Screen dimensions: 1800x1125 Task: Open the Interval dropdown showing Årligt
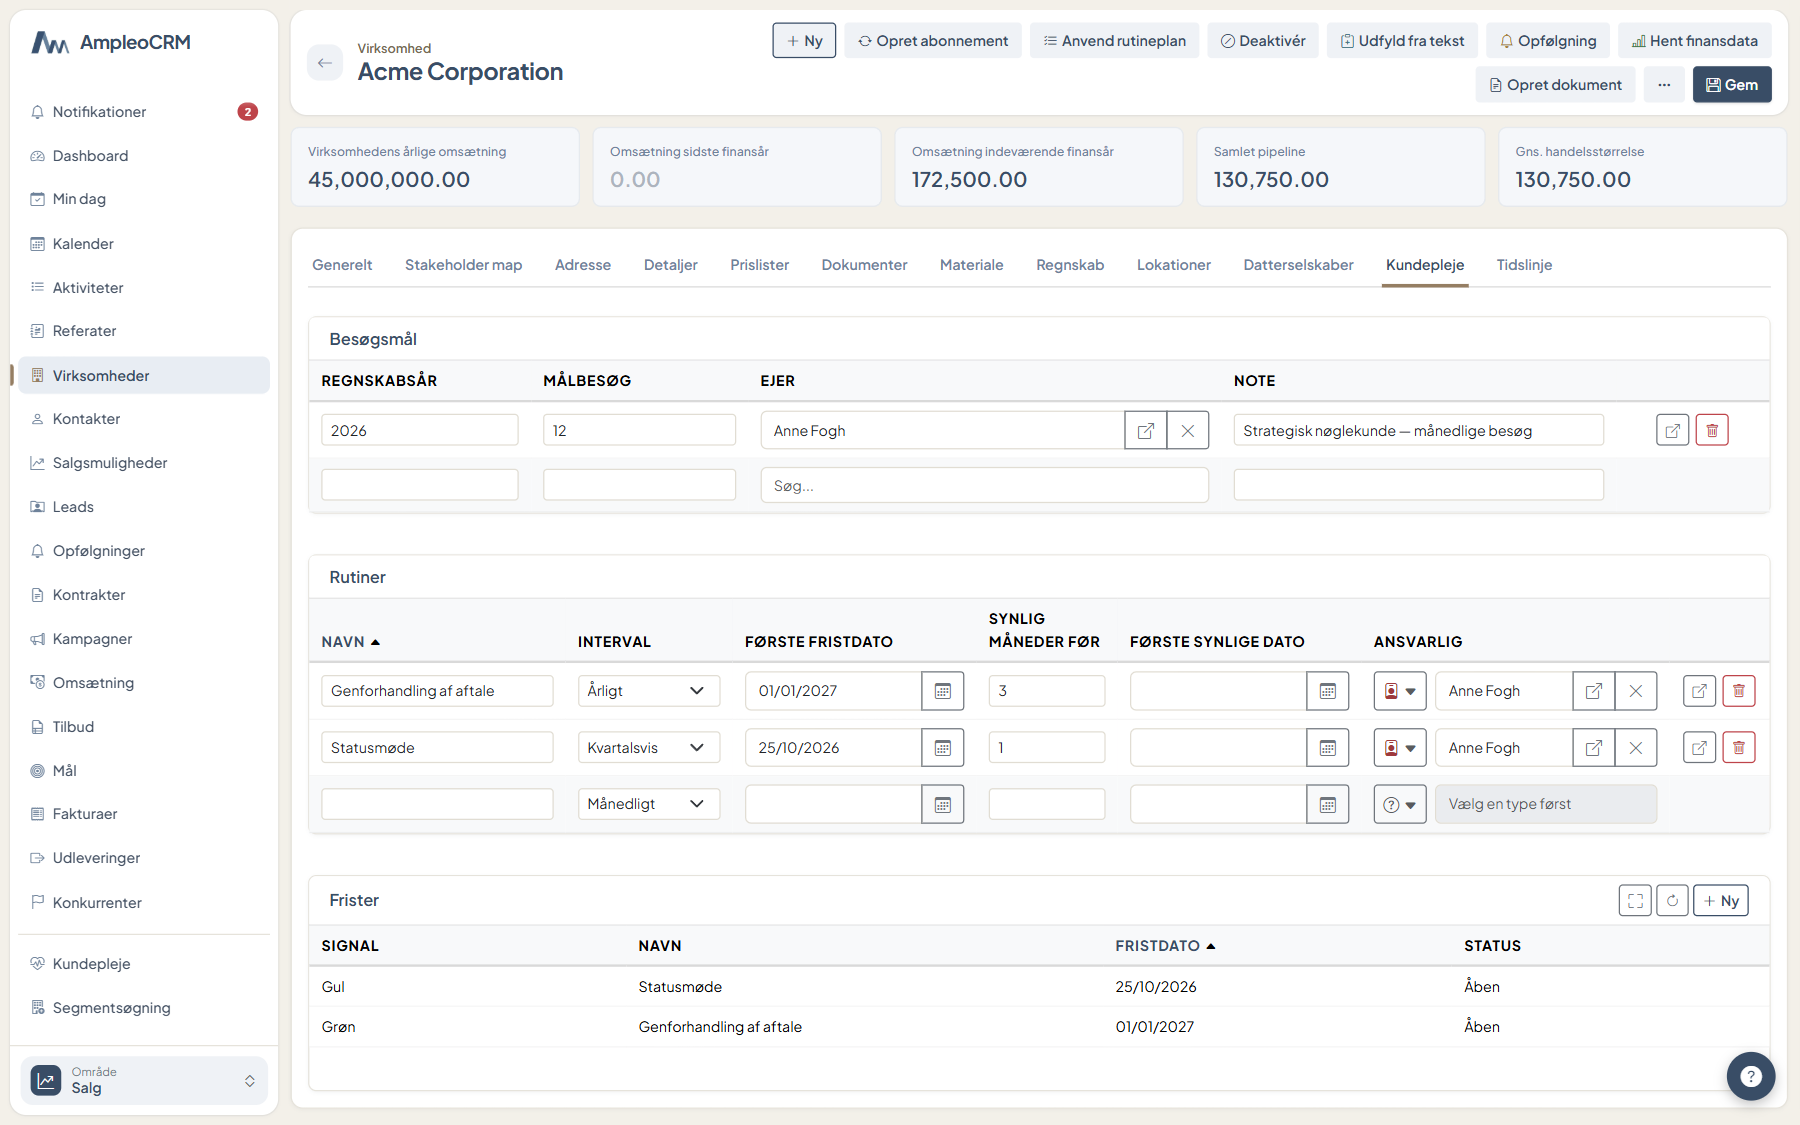pos(648,691)
